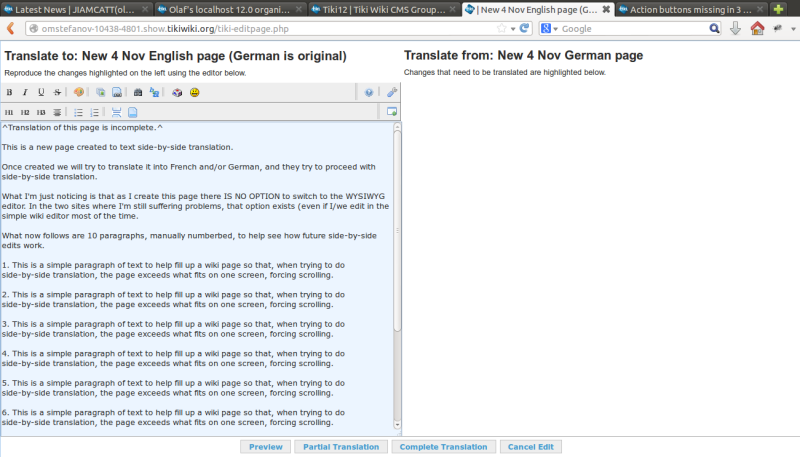Expand the browser toolbar overflow arrow
This screenshot has width=800, height=457.
click(x=793, y=29)
